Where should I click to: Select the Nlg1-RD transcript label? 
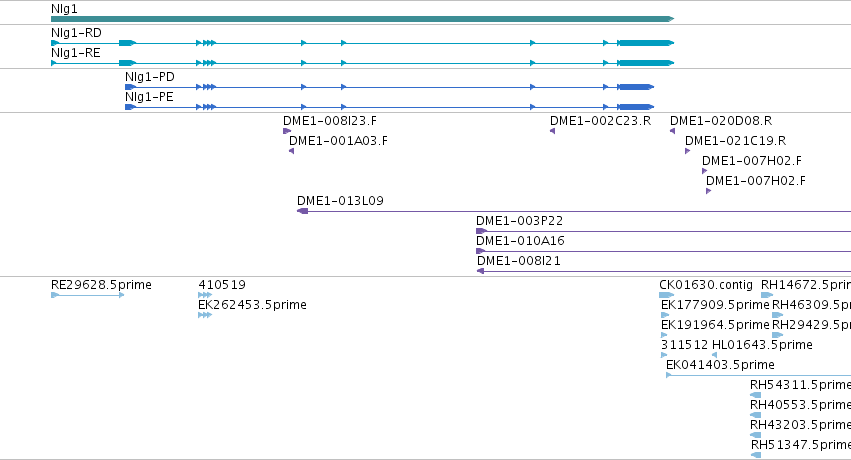[x=76, y=33]
